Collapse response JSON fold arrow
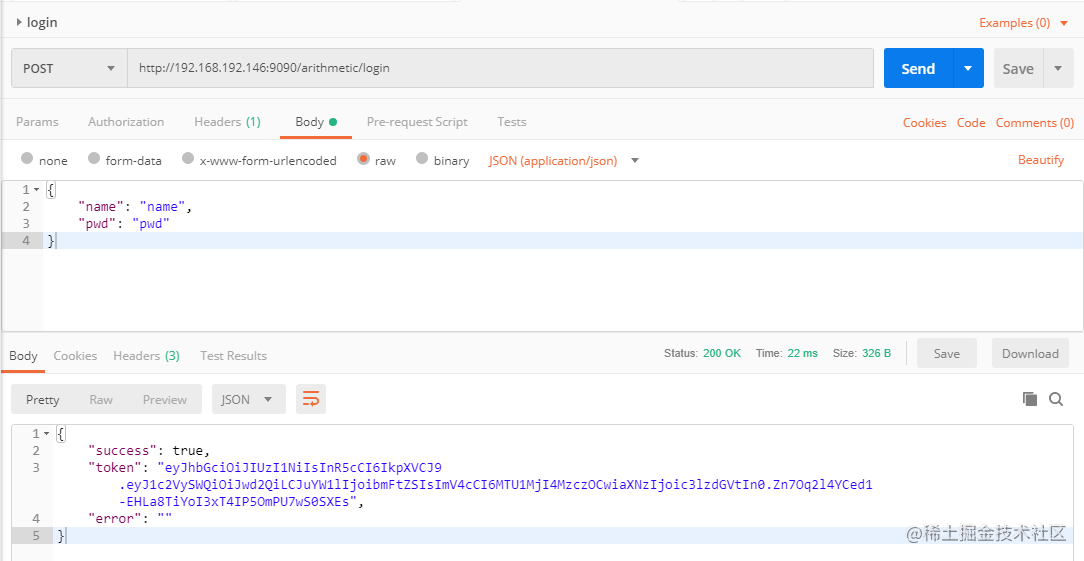This screenshot has height=561, width=1084. coord(46,434)
